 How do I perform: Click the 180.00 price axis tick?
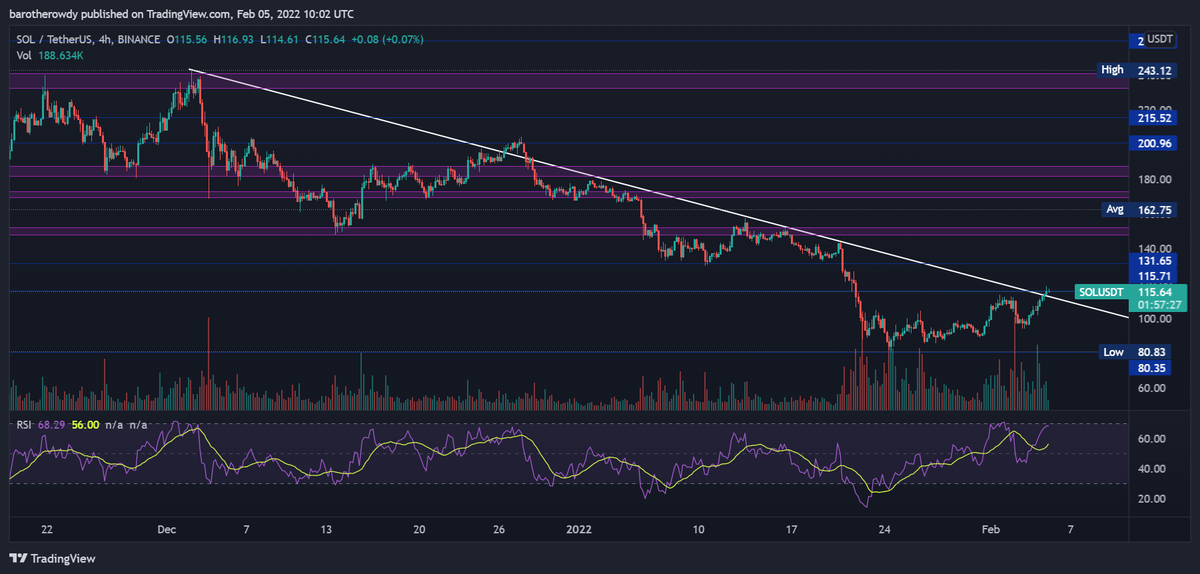[1153, 180]
